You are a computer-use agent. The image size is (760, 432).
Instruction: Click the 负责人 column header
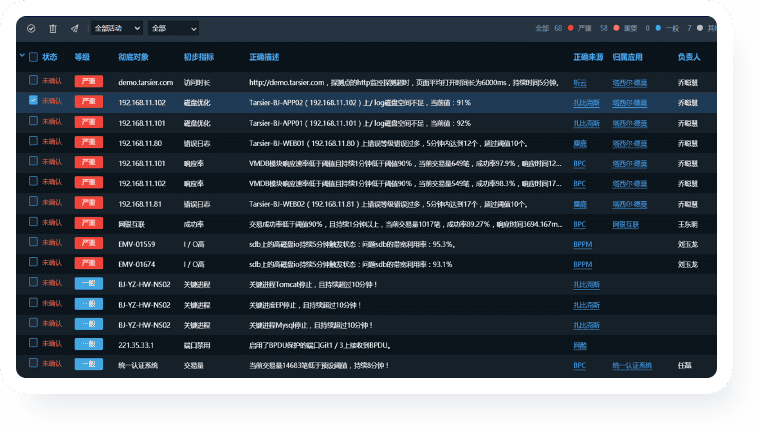click(689, 57)
